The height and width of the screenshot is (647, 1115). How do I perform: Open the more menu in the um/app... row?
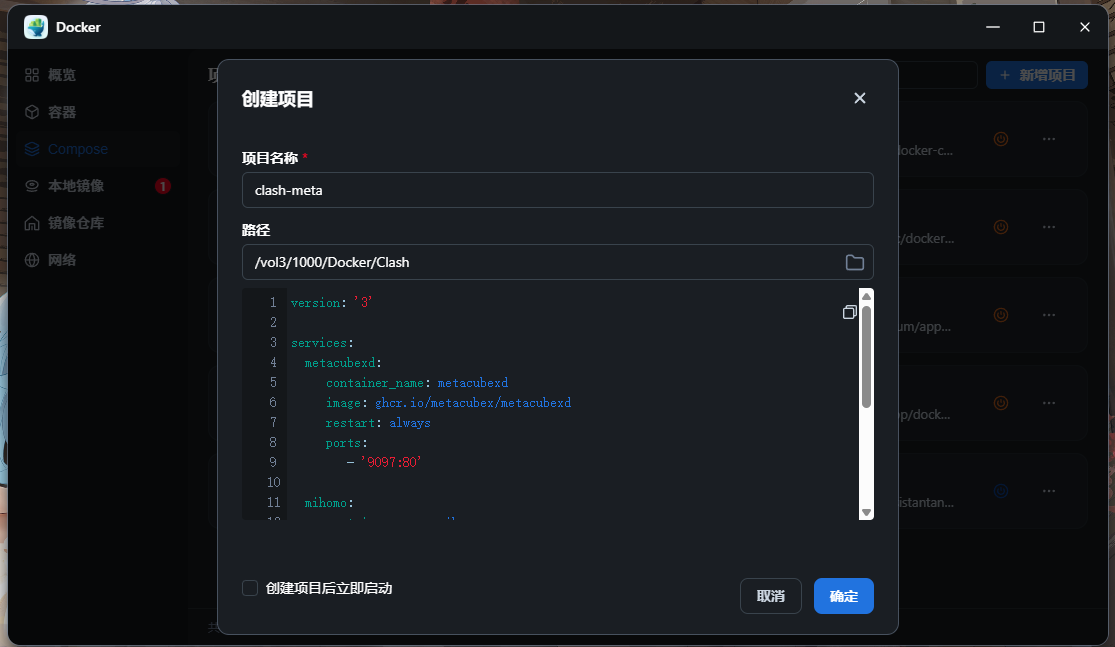pyautogui.click(x=1049, y=315)
